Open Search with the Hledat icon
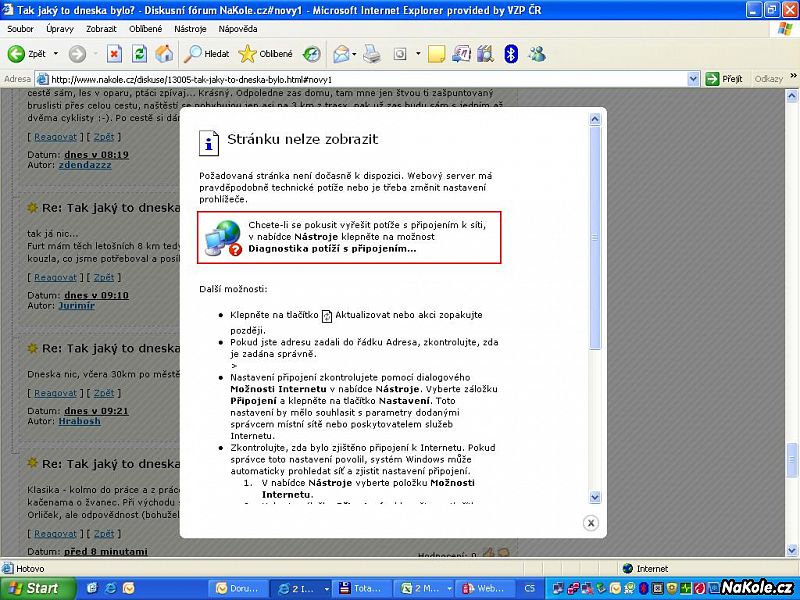Viewport: 800px width, 600px height. coord(206,54)
